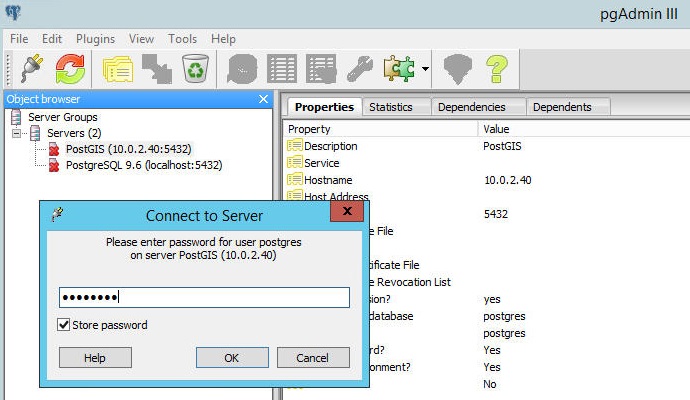Click the Object browser panel title
This screenshot has height=400, width=690.
pyautogui.click(x=43, y=99)
